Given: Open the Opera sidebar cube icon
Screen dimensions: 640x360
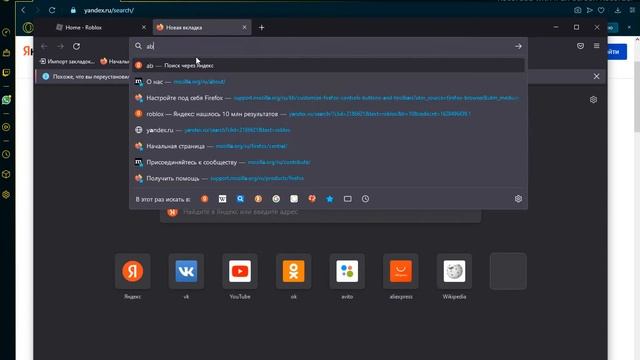Looking at the screenshot, I should click(6, 174).
